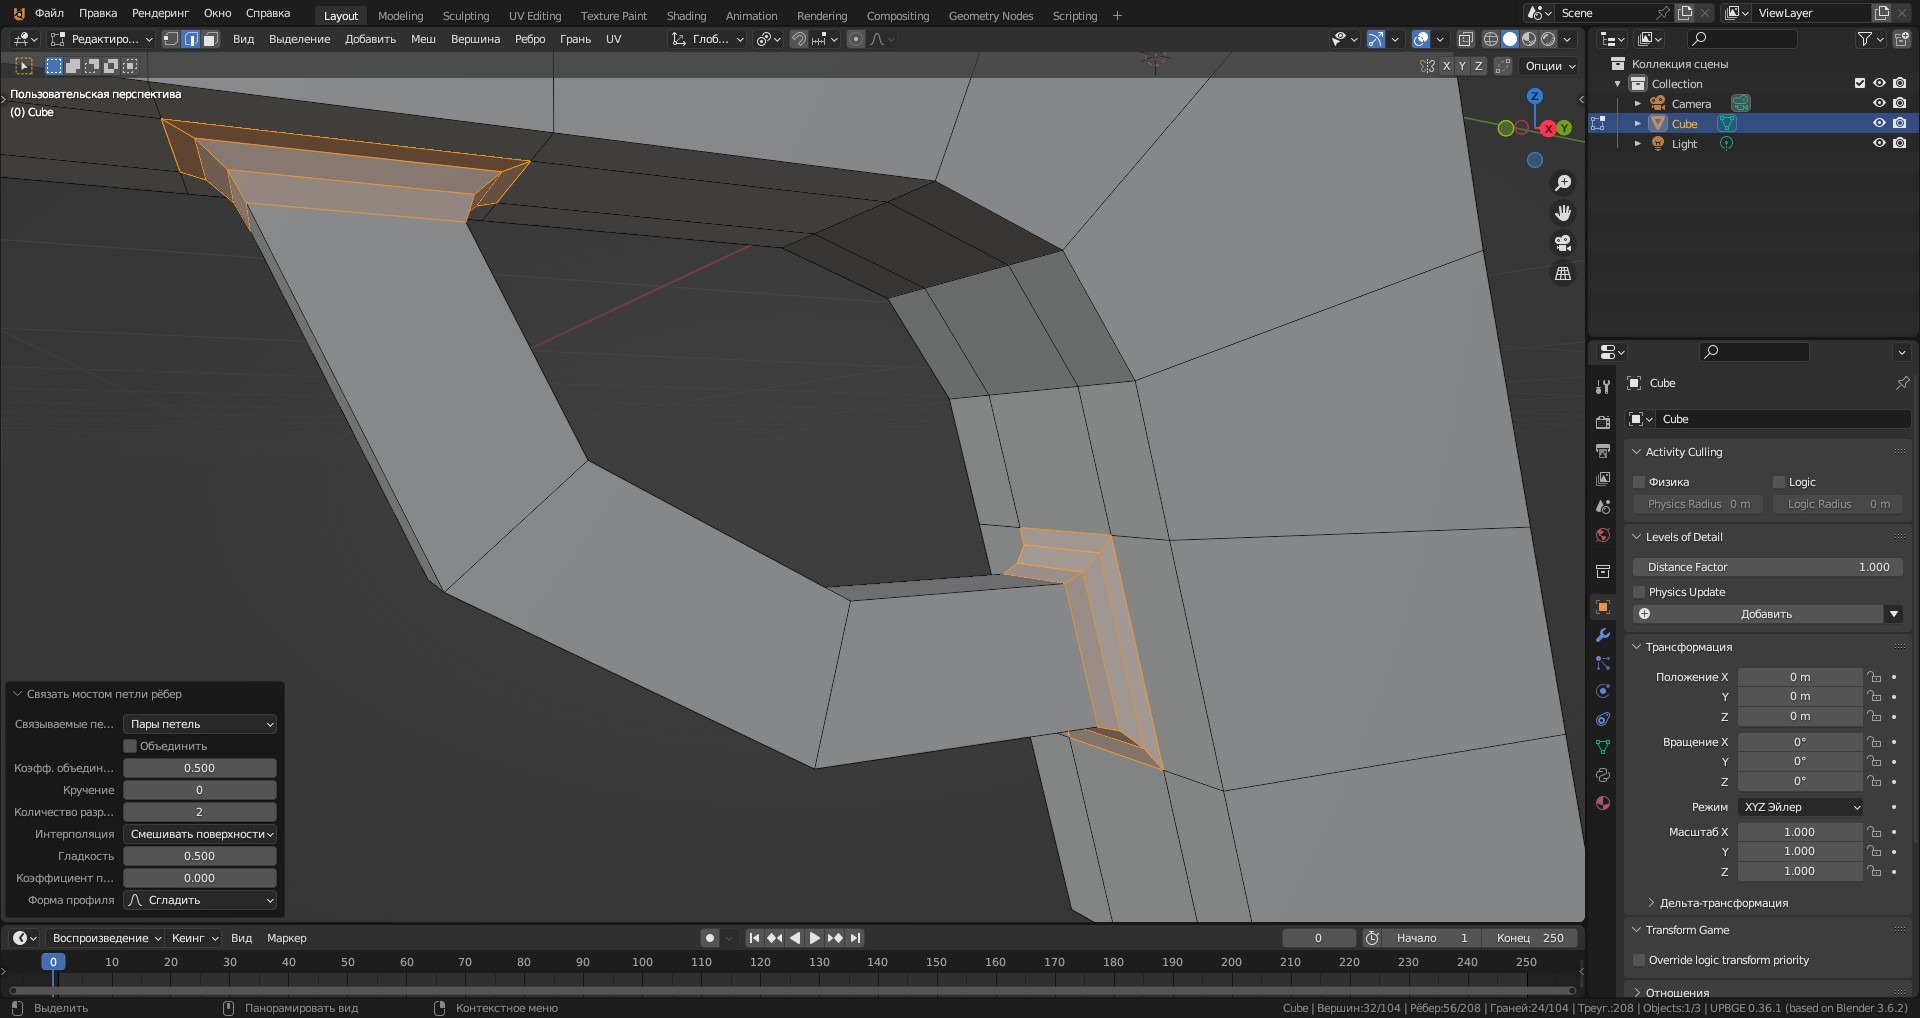Collapse the Levels of Detail panel

coord(1682,537)
